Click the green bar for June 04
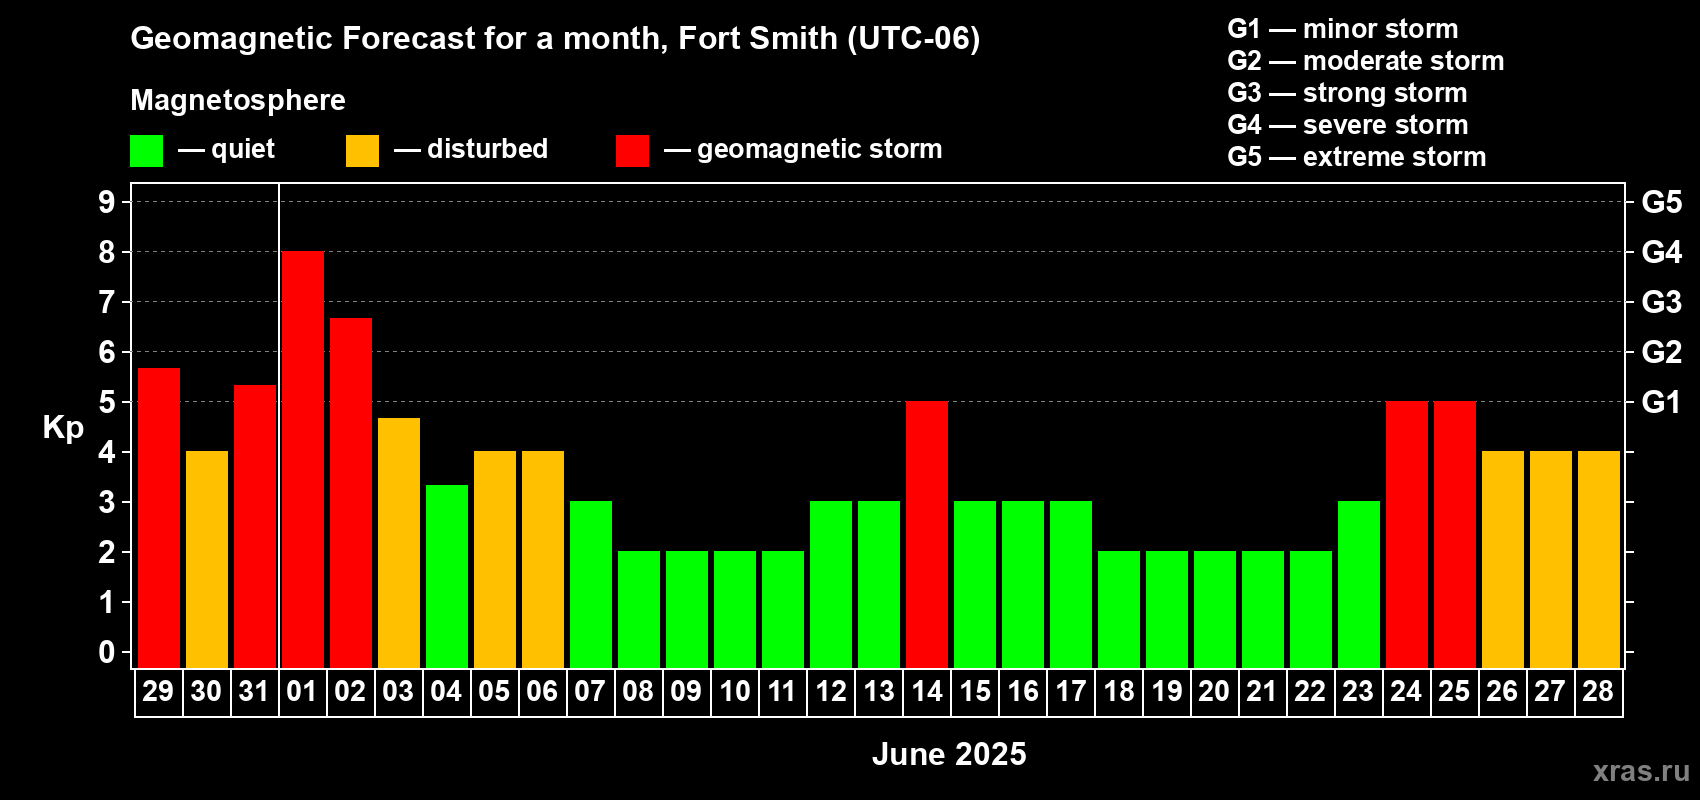This screenshot has width=1700, height=800. (x=446, y=577)
